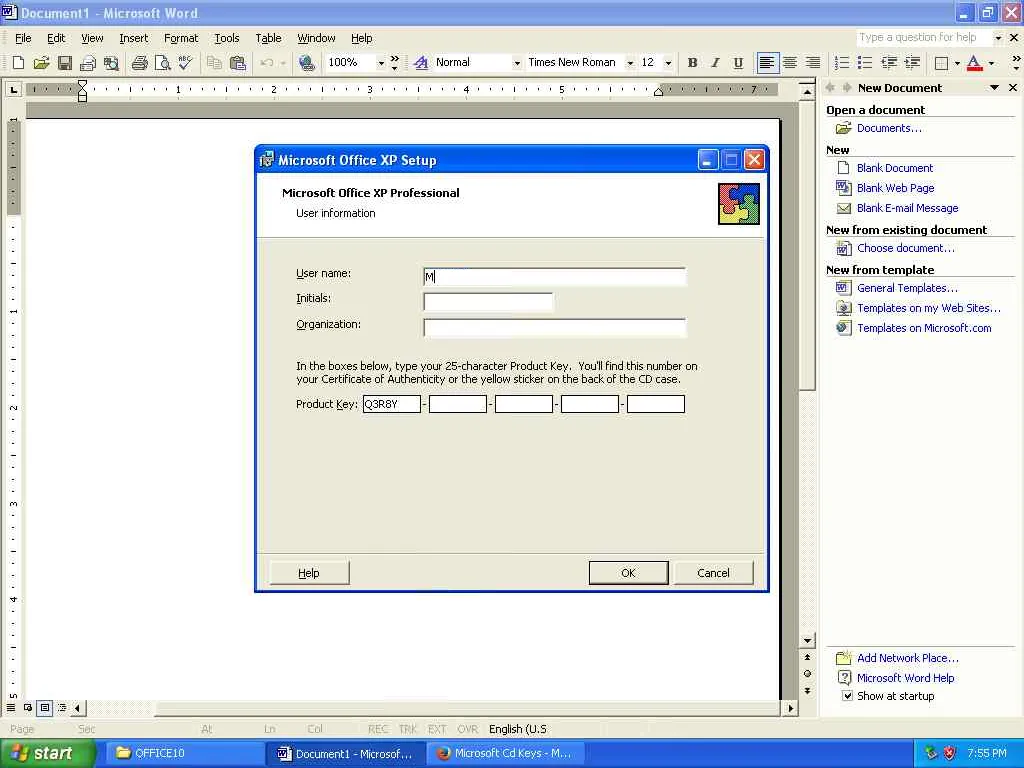Open the Table menu
1024x768 pixels.
point(268,38)
